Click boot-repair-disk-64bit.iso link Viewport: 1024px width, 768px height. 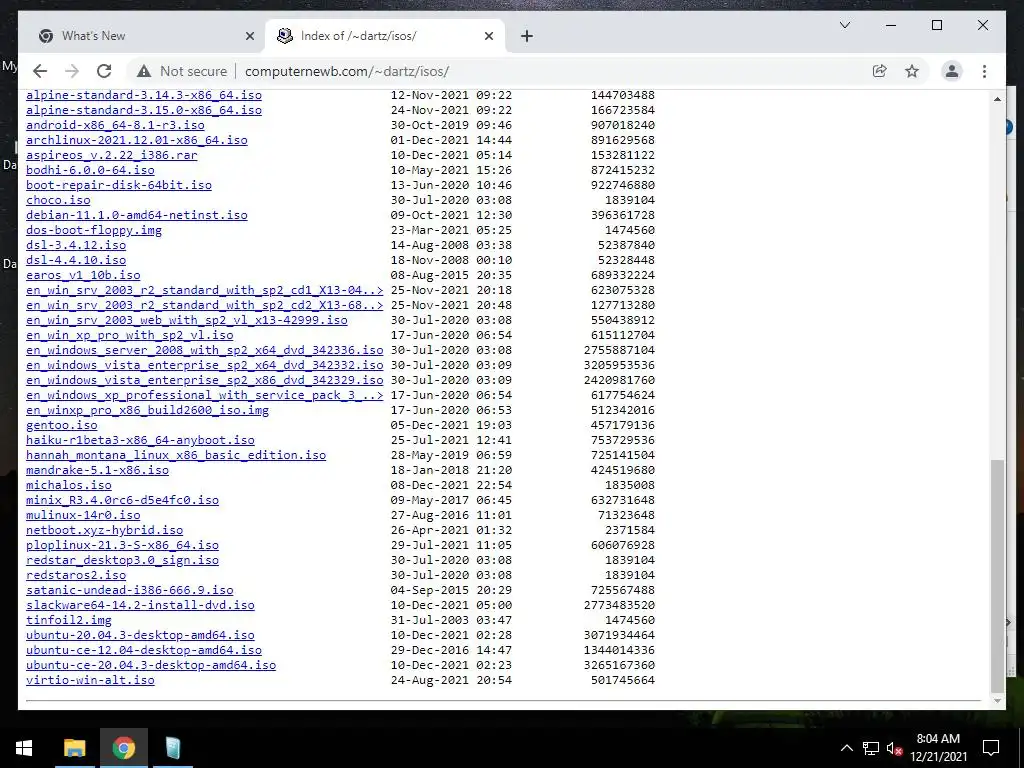pos(119,185)
